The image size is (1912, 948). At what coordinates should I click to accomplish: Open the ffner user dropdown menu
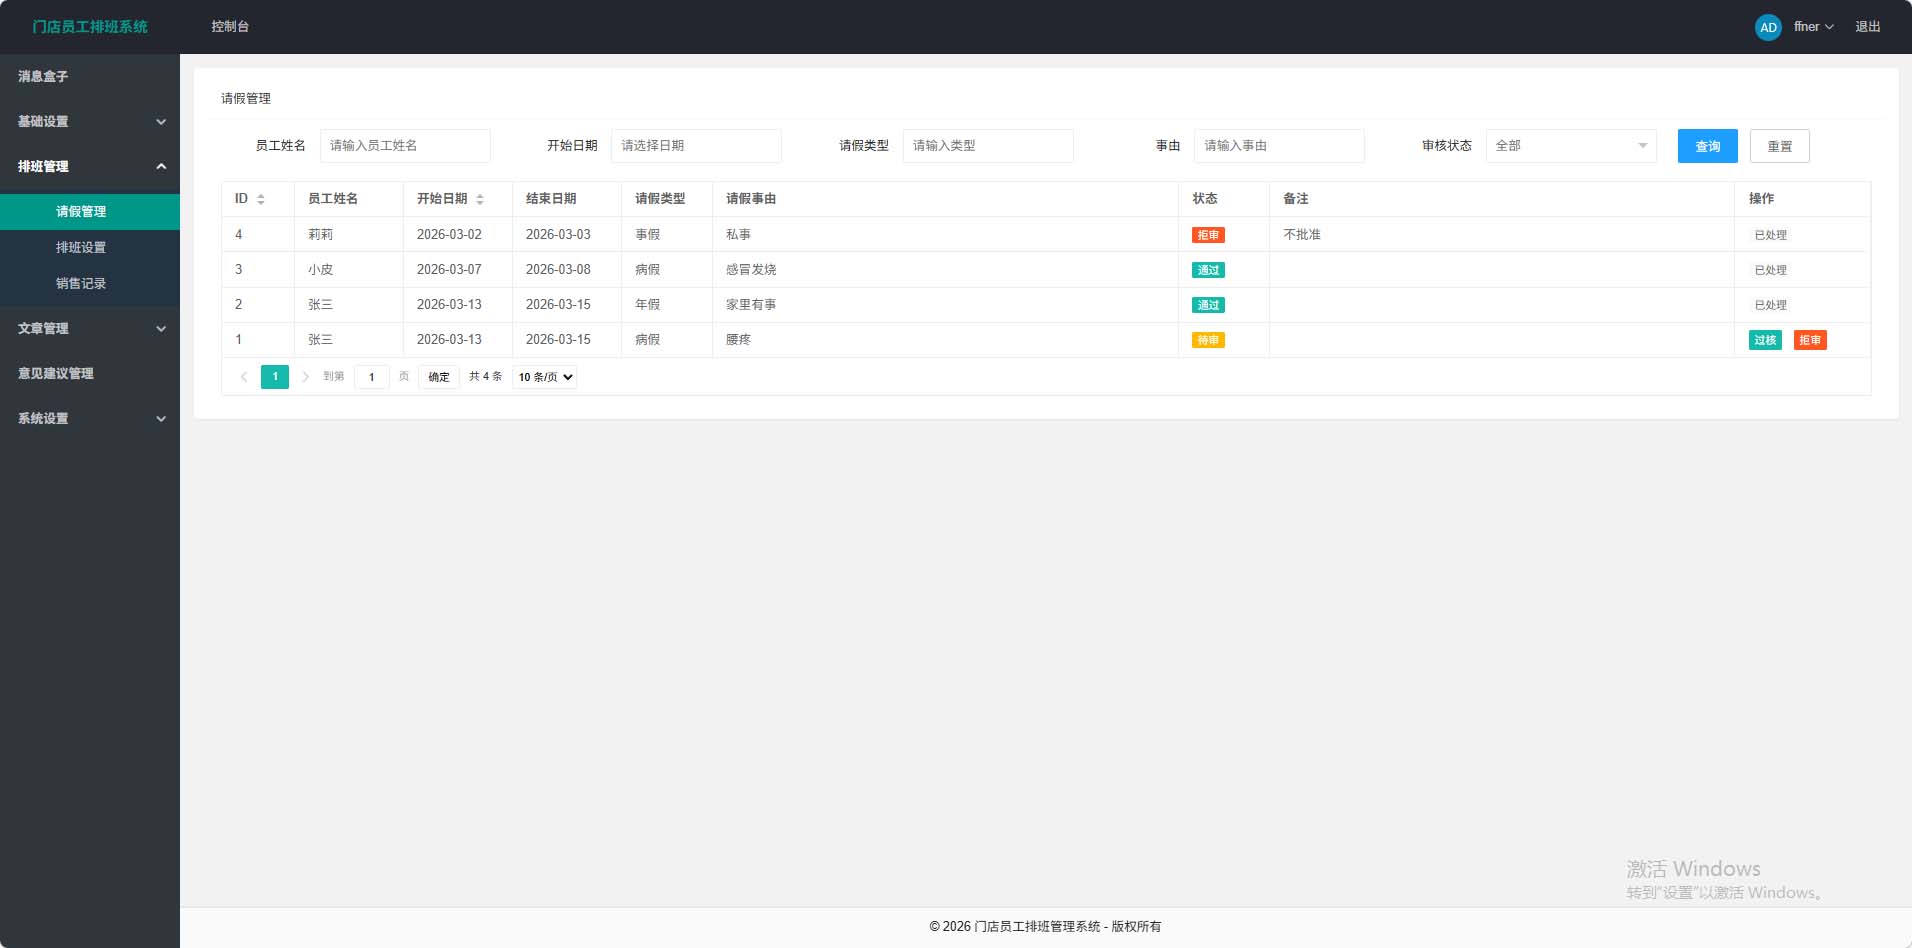pyautogui.click(x=1812, y=27)
